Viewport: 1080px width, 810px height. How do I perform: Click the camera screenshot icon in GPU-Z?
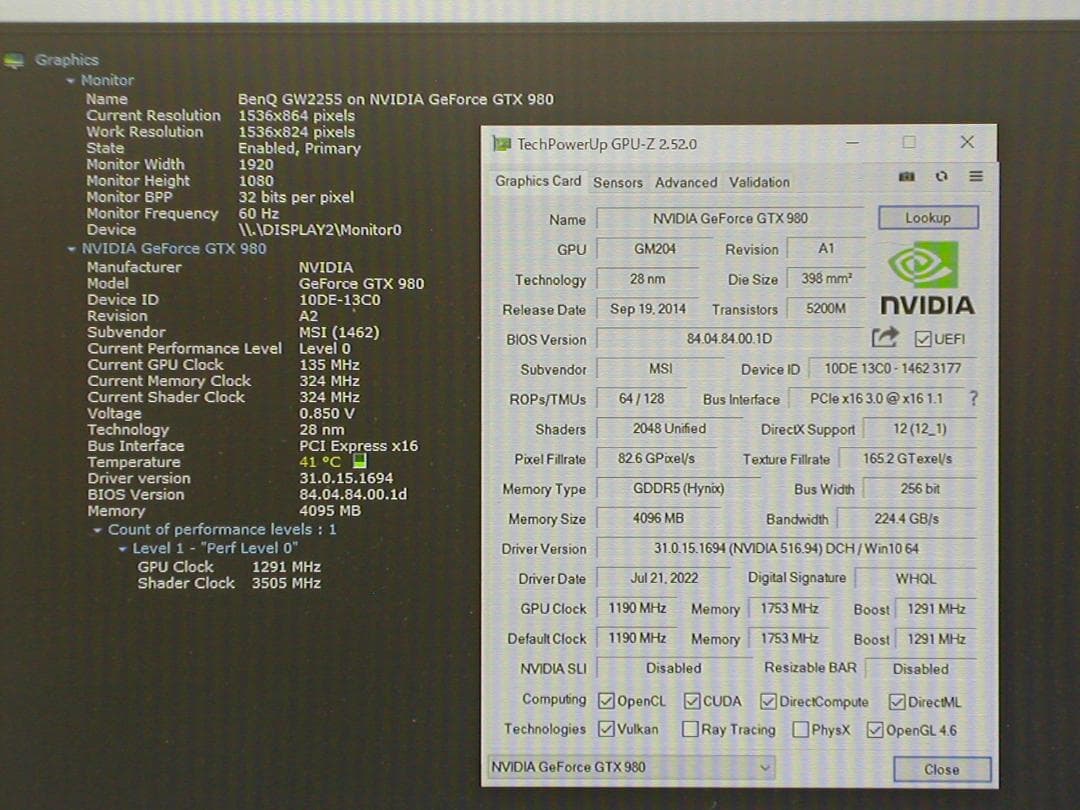[x=907, y=175]
